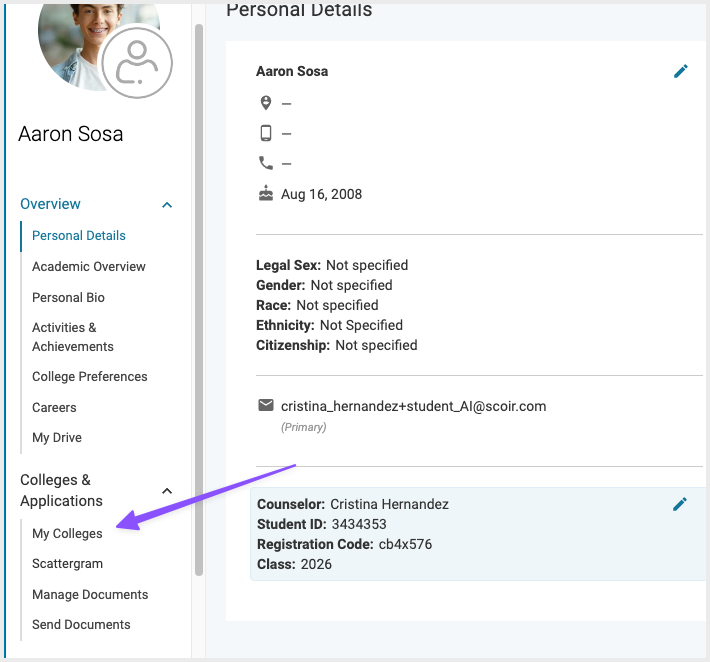This screenshot has height=662, width=710.
Task: Edit the counselor info with pencil icon
Action: [x=680, y=504]
